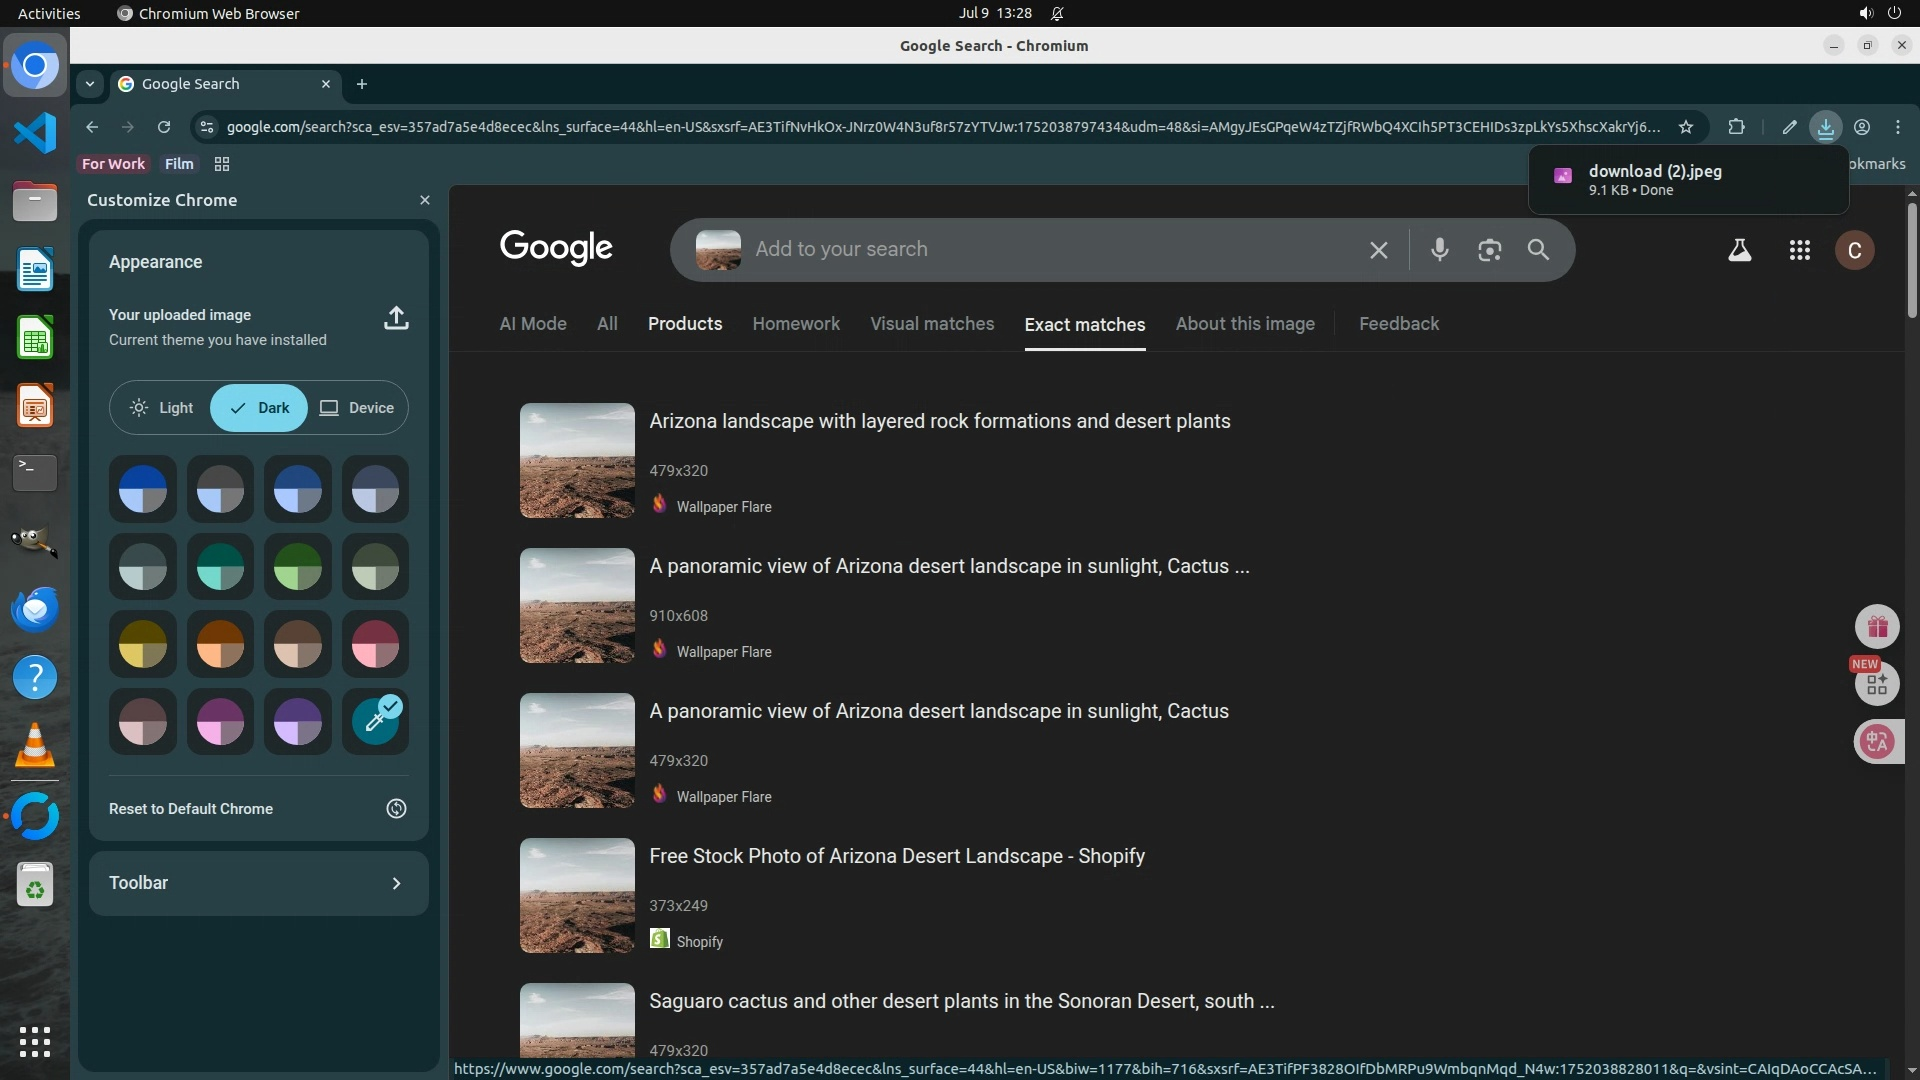Open the Downloads toolbar icon

[1825, 127]
